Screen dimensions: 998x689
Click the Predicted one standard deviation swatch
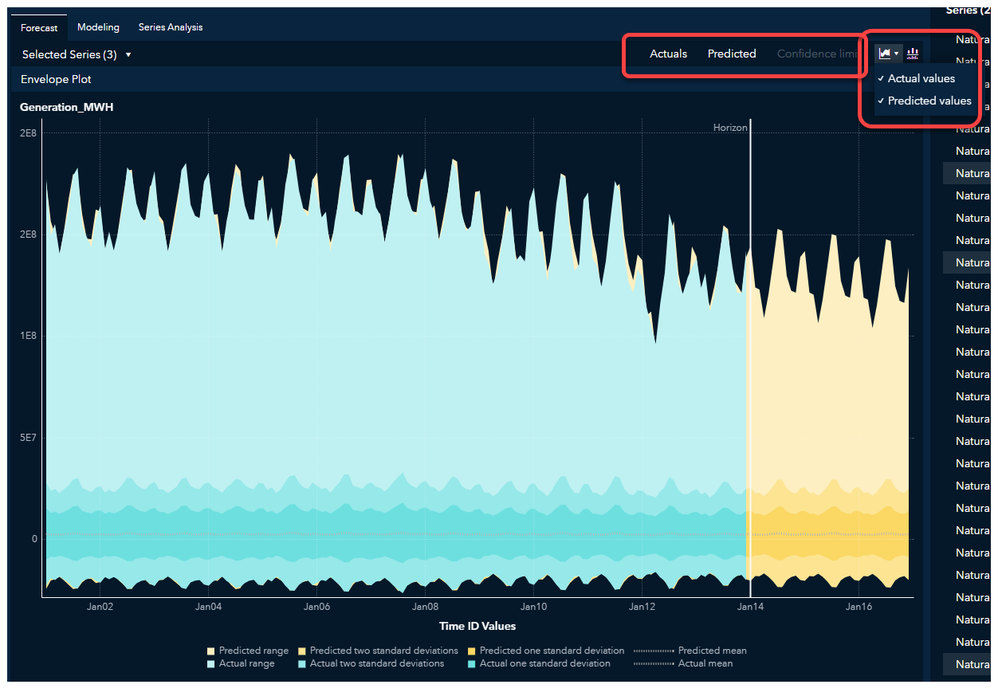pyautogui.click(x=472, y=651)
